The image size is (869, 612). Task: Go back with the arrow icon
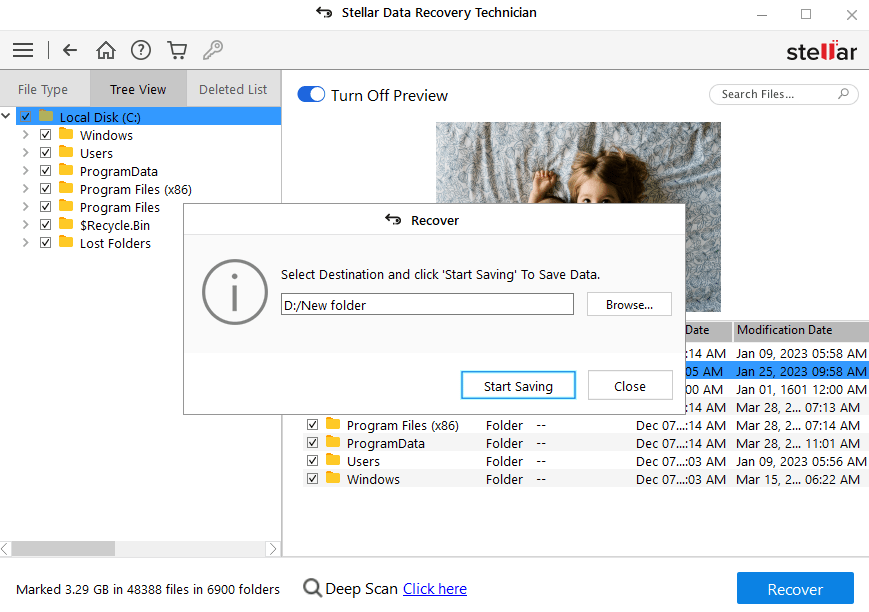[x=70, y=50]
